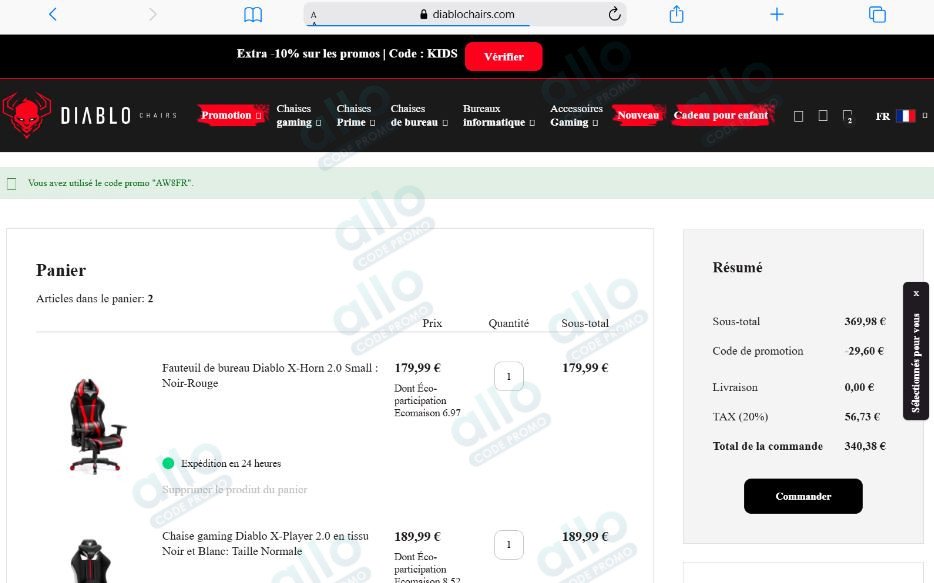Open the Safari share sheet icon
The height and width of the screenshot is (583, 934).
coord(676,14)
